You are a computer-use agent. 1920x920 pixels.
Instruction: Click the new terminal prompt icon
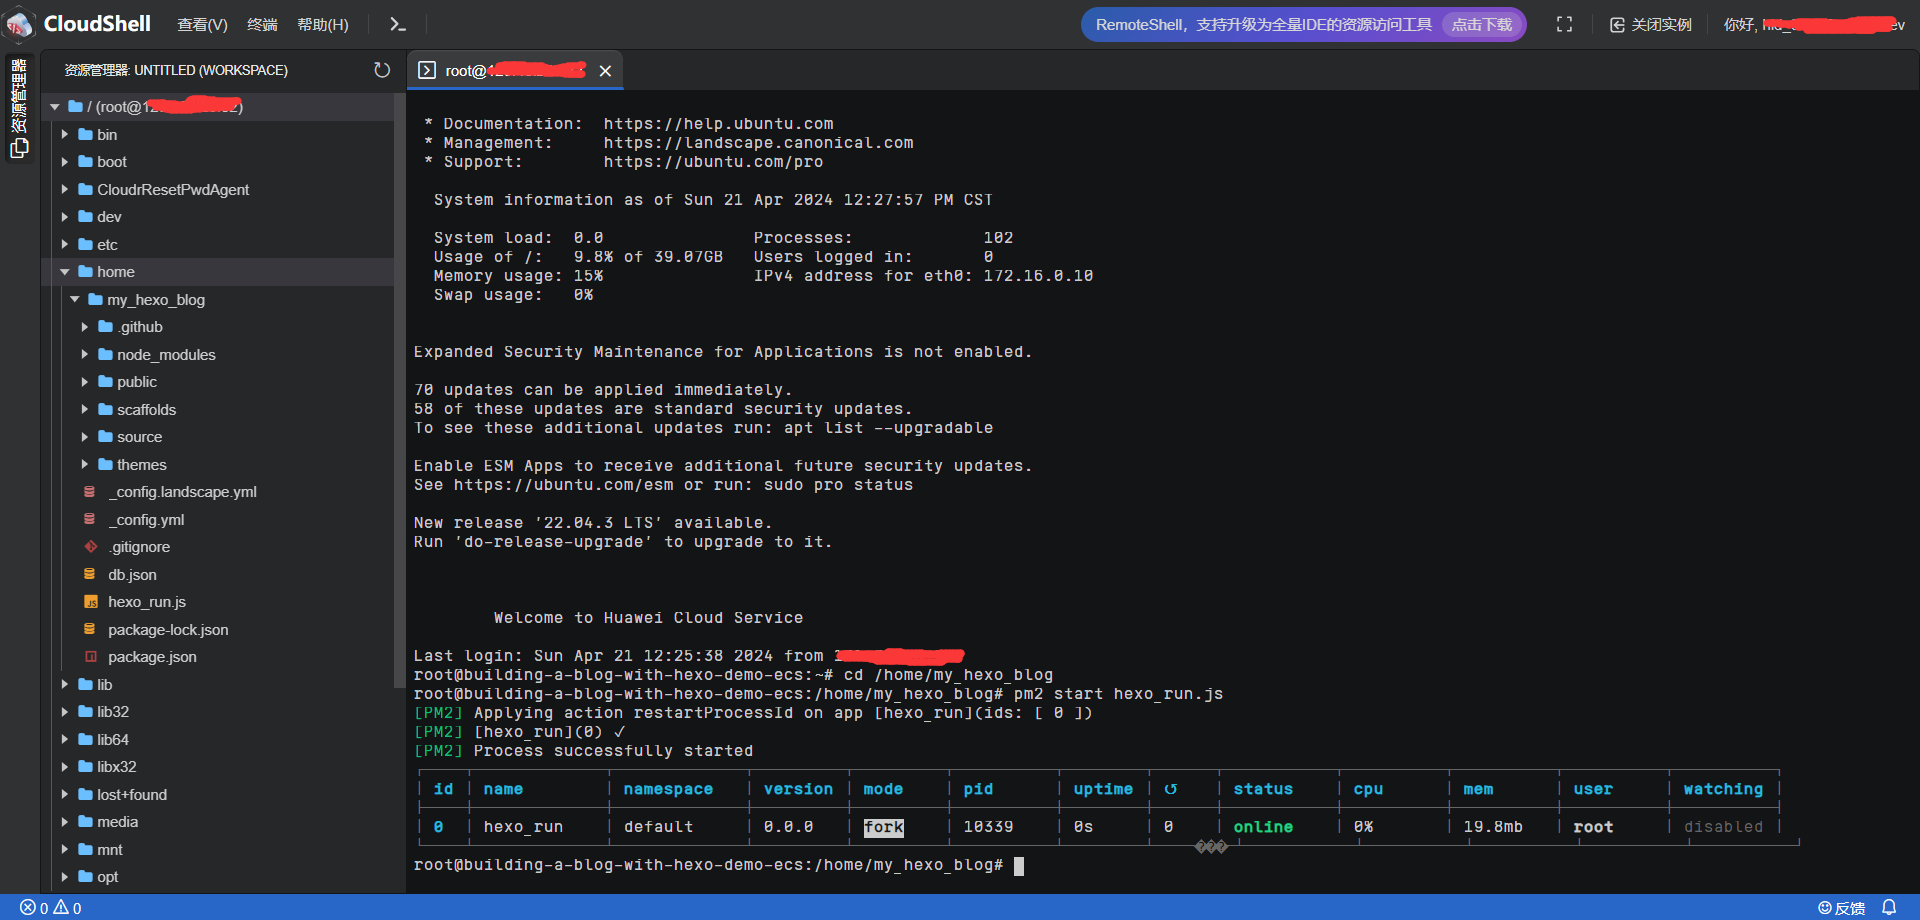pos(397,25)
